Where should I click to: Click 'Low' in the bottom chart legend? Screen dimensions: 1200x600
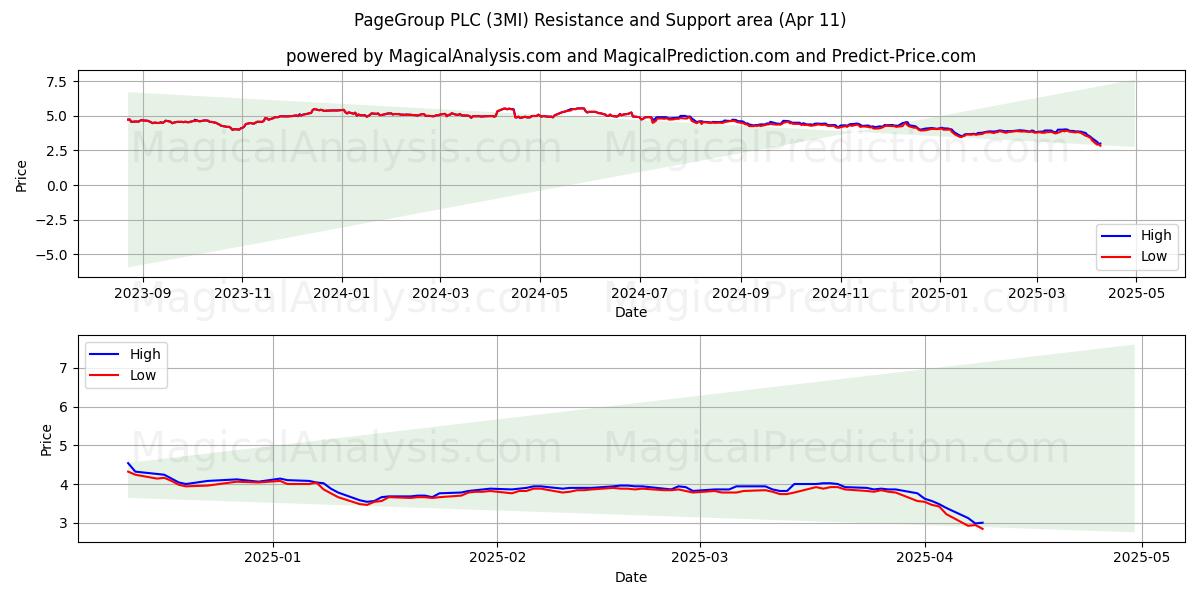(x=143, y=375)
